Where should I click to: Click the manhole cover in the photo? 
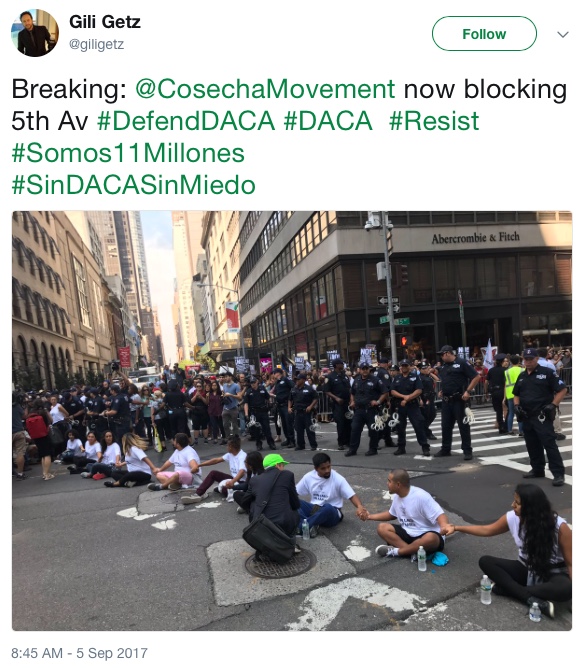[x=281, y=563]
